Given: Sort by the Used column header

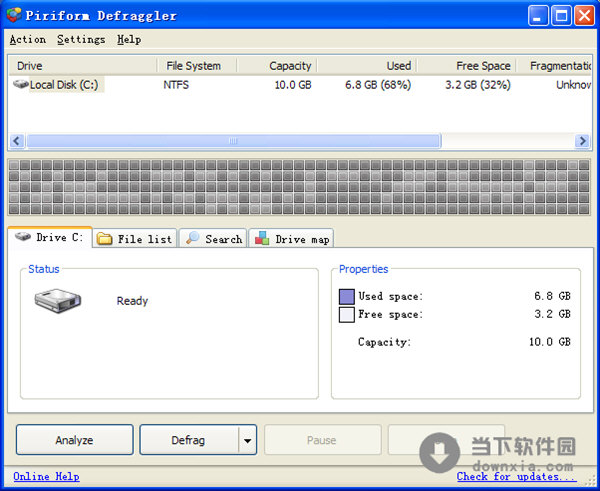Looking at the screenshot, I should tap(367, 66).
